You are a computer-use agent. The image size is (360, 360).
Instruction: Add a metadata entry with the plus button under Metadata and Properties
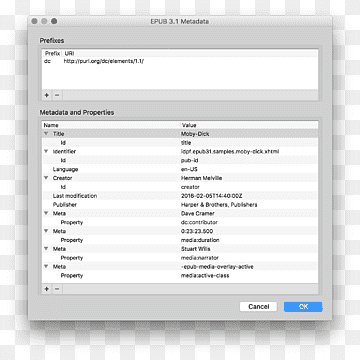47,289
